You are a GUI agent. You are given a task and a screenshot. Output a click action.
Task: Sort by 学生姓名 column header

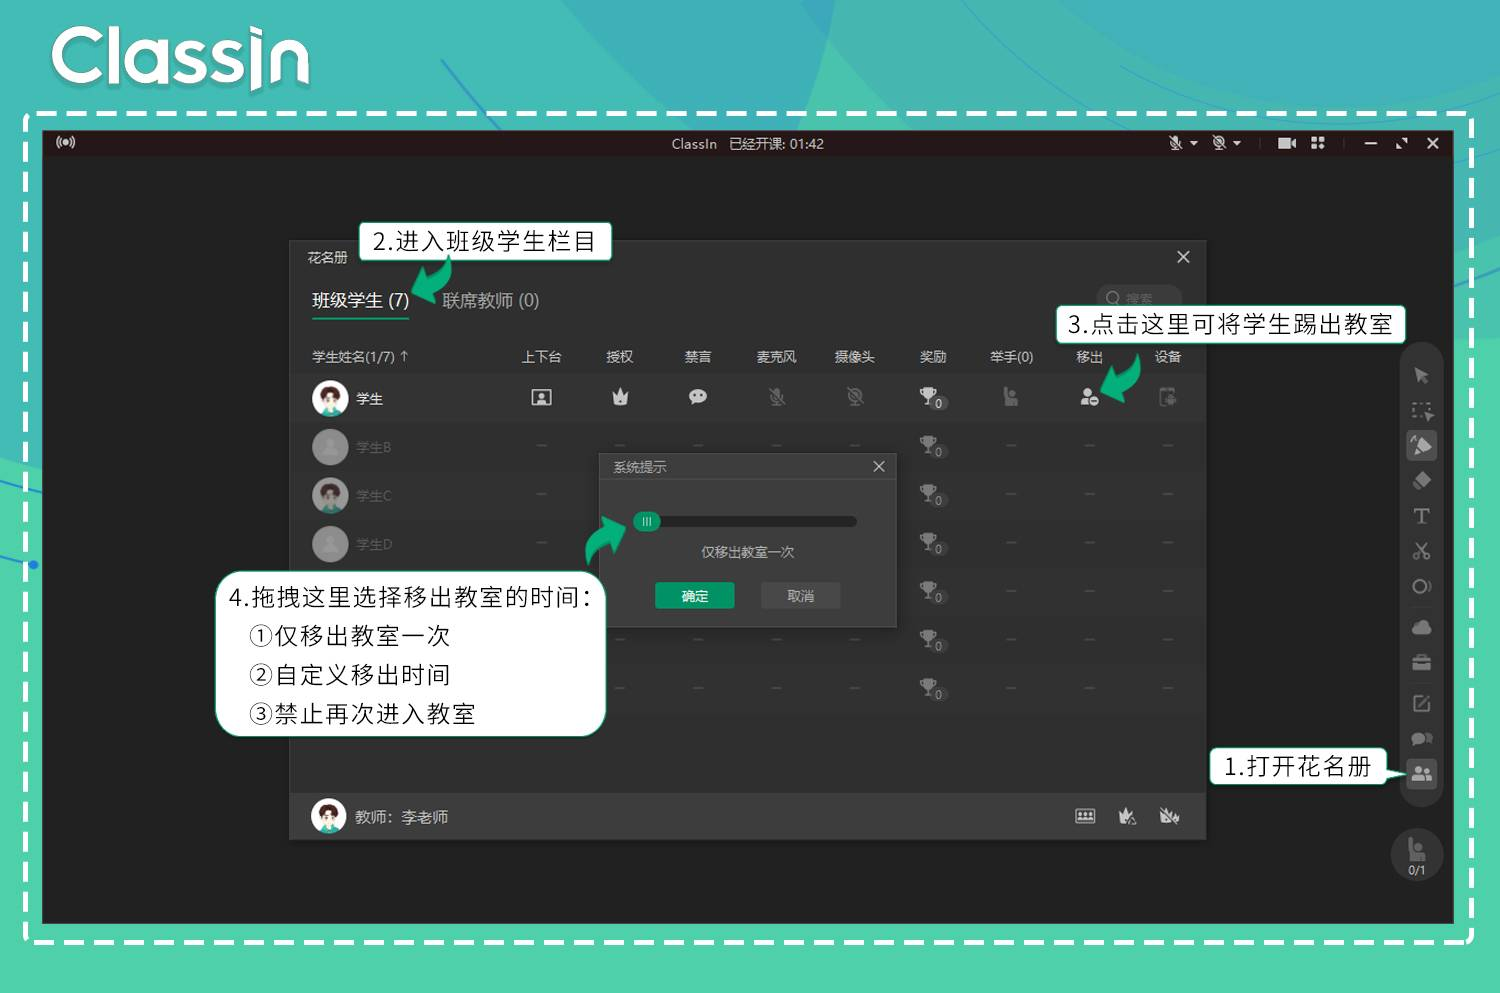360,357
